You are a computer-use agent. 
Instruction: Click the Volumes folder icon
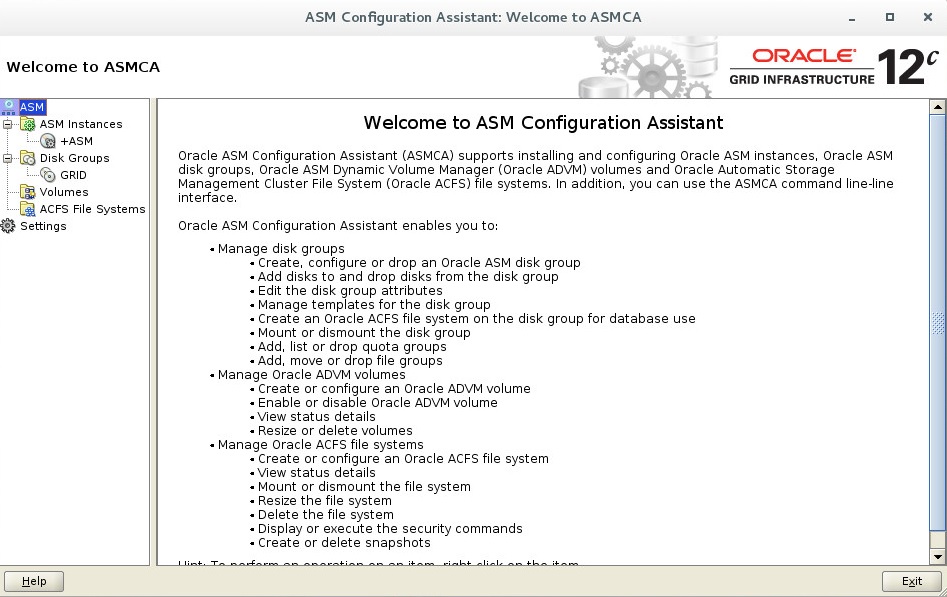(28, 192)
